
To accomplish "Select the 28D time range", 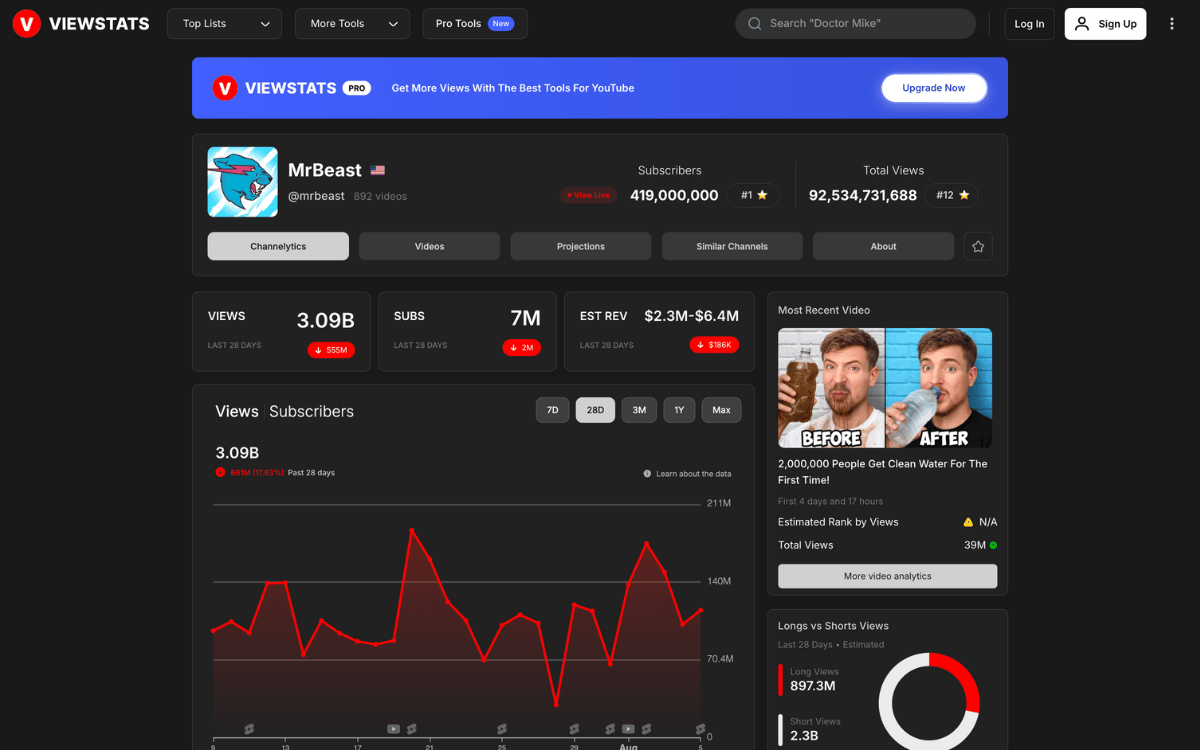I will (x=595, y=410).
